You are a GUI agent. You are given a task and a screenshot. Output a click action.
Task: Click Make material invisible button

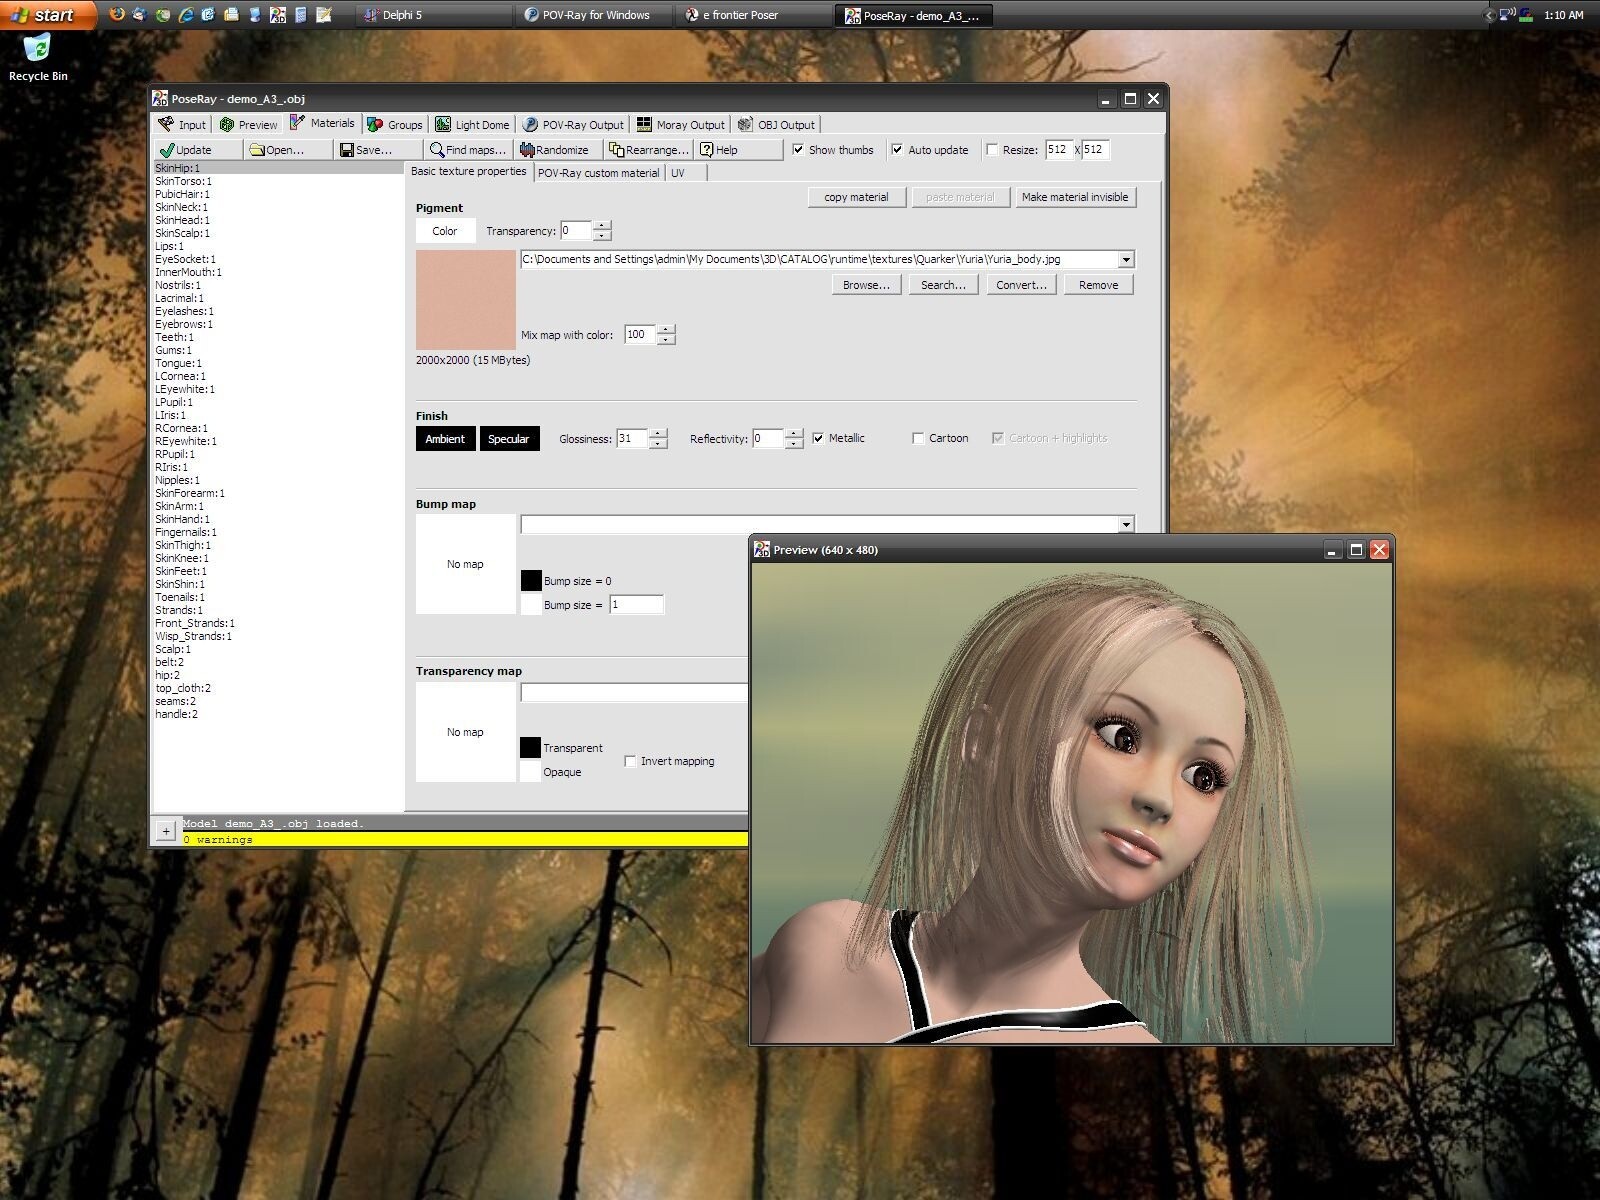(1074, 197)
